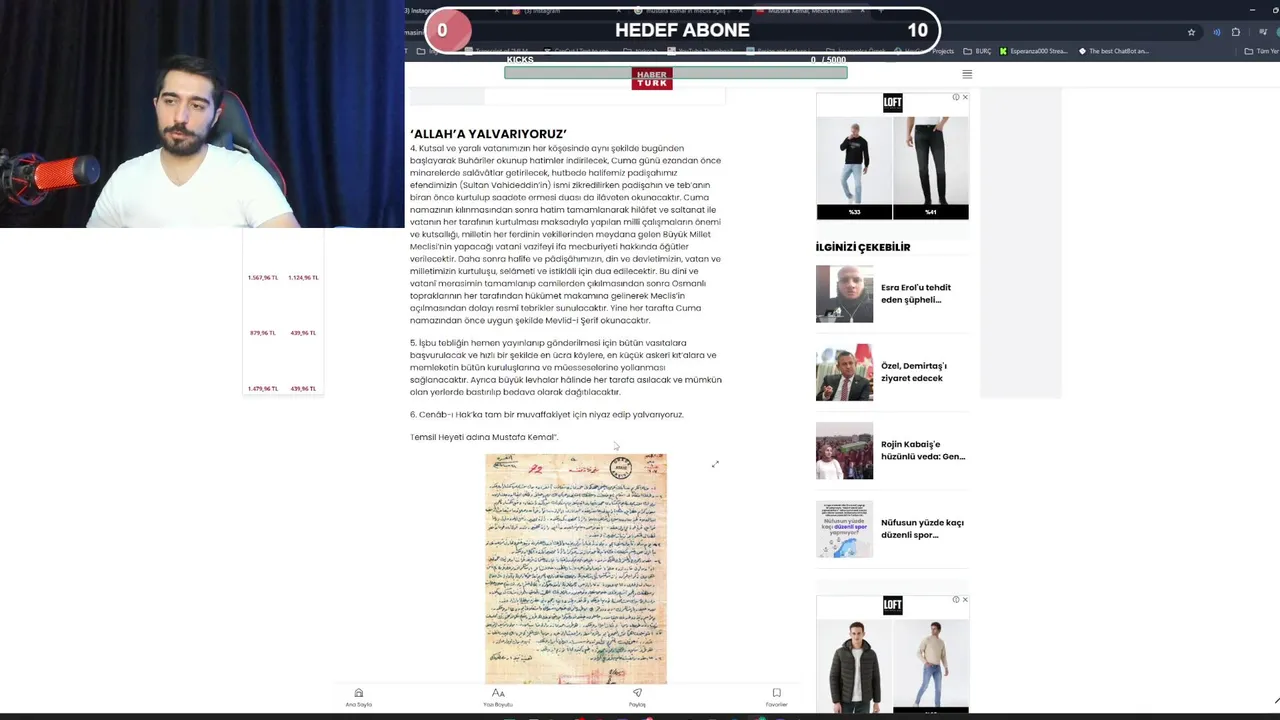Screen dimensions: 1280x720
Task: Open the 'Esra Erol'u tehdit eden şüpheli' story
Action: pos(916,294)
